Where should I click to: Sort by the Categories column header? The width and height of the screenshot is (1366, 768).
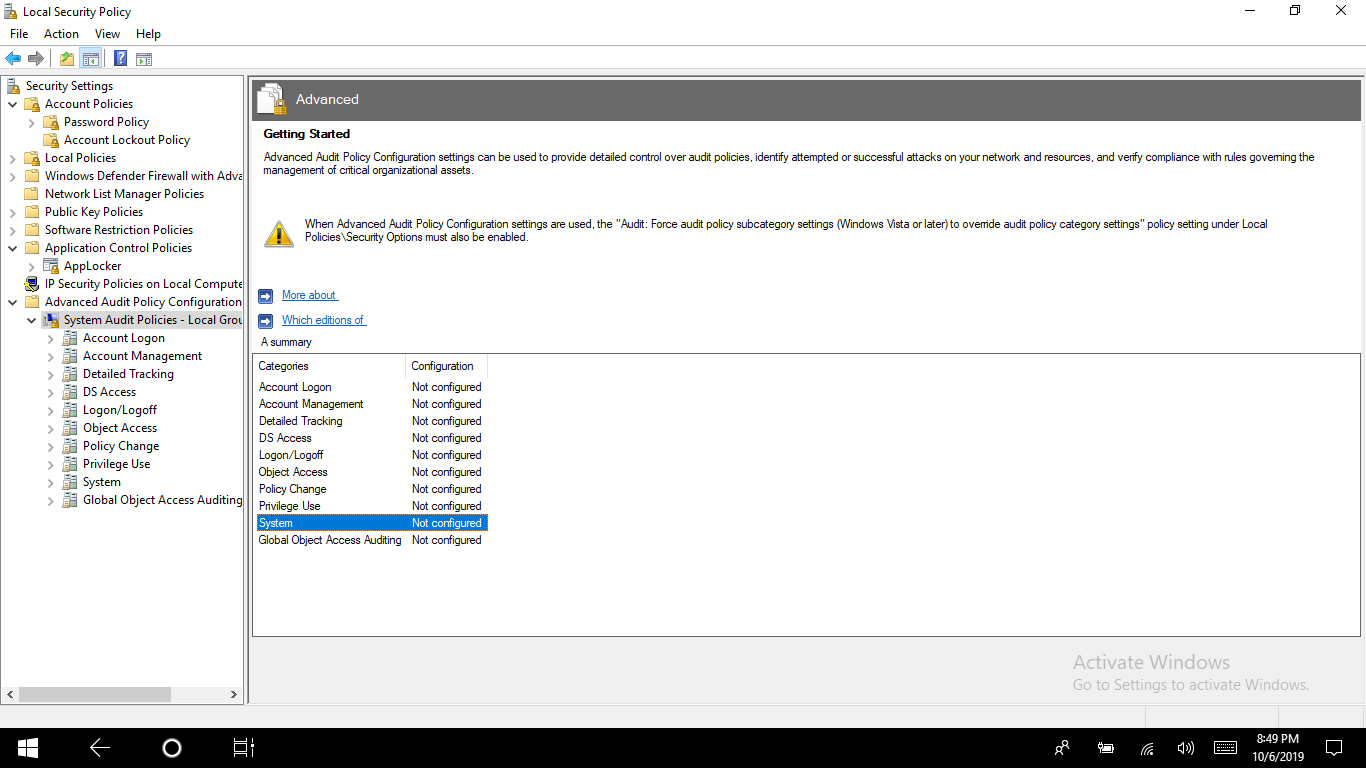pyautogui.click(x=329, y=366)
